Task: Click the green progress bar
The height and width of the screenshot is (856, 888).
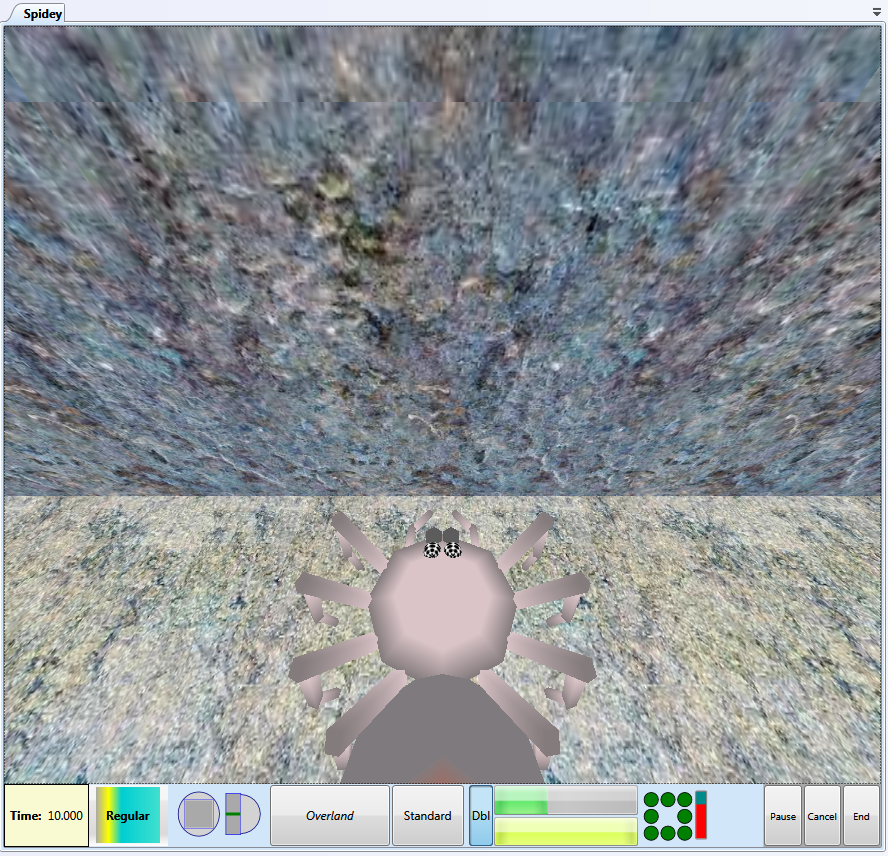Action: click(566, 801)
